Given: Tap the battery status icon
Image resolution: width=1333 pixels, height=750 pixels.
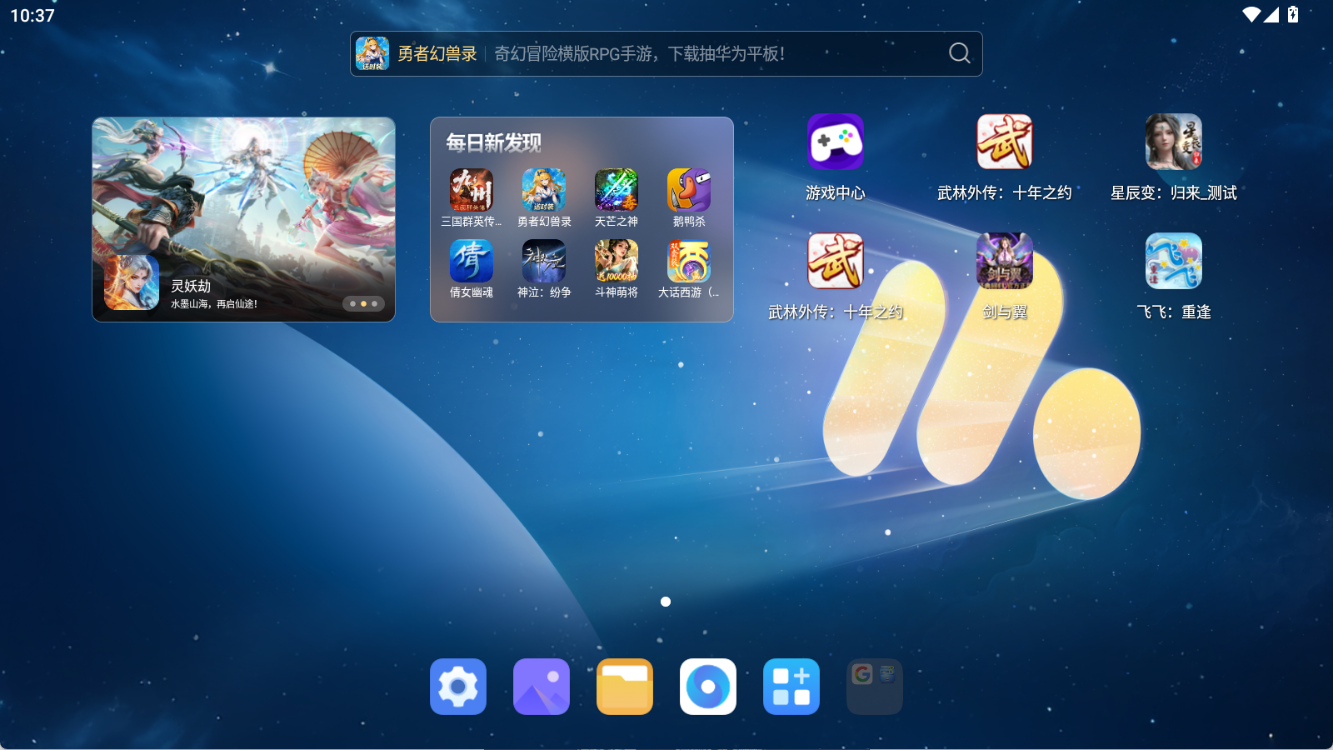Looking at the screenshot, I should [1293, 14].
